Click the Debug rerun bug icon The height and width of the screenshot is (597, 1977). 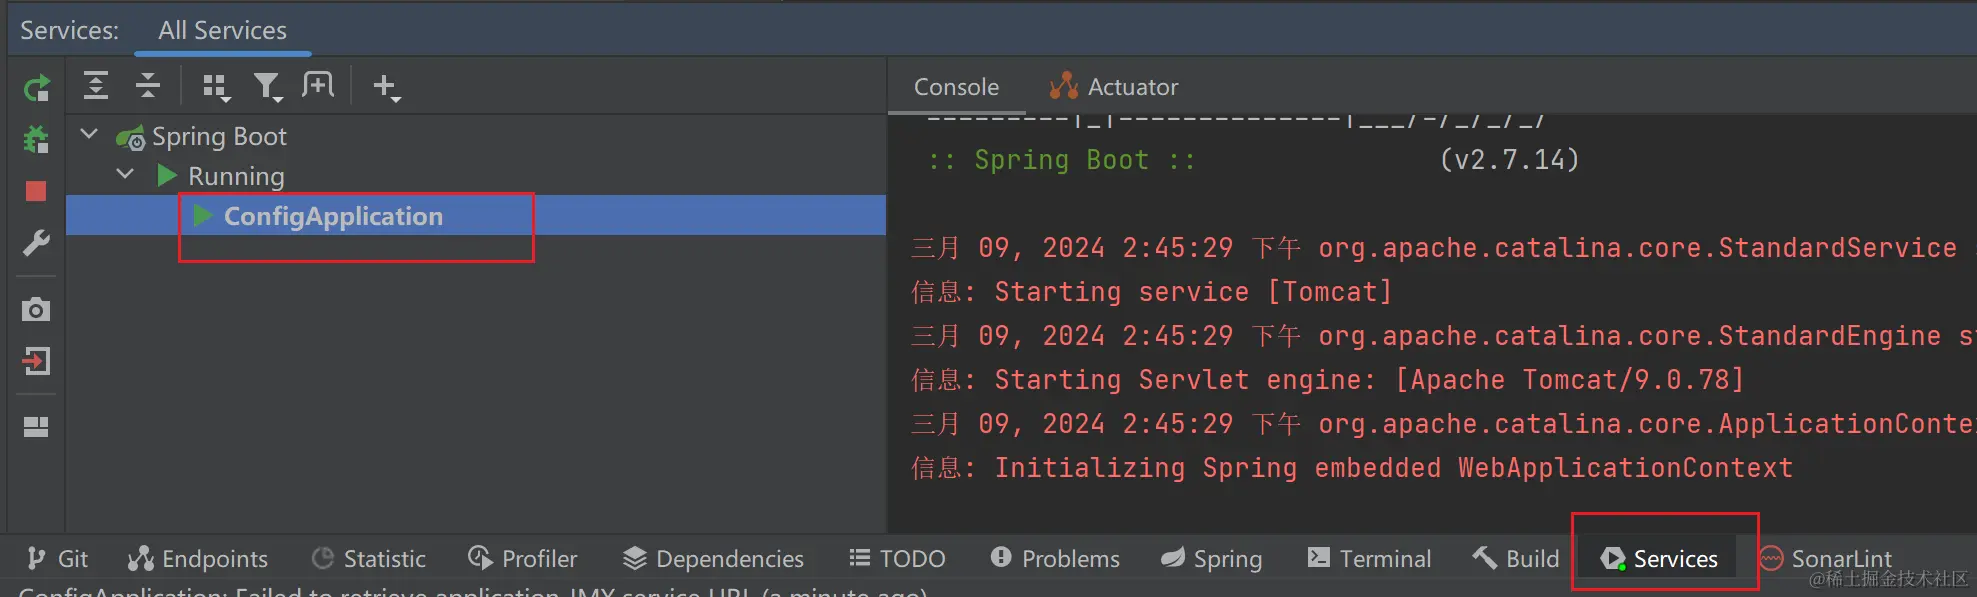click(x=36, y=139)
